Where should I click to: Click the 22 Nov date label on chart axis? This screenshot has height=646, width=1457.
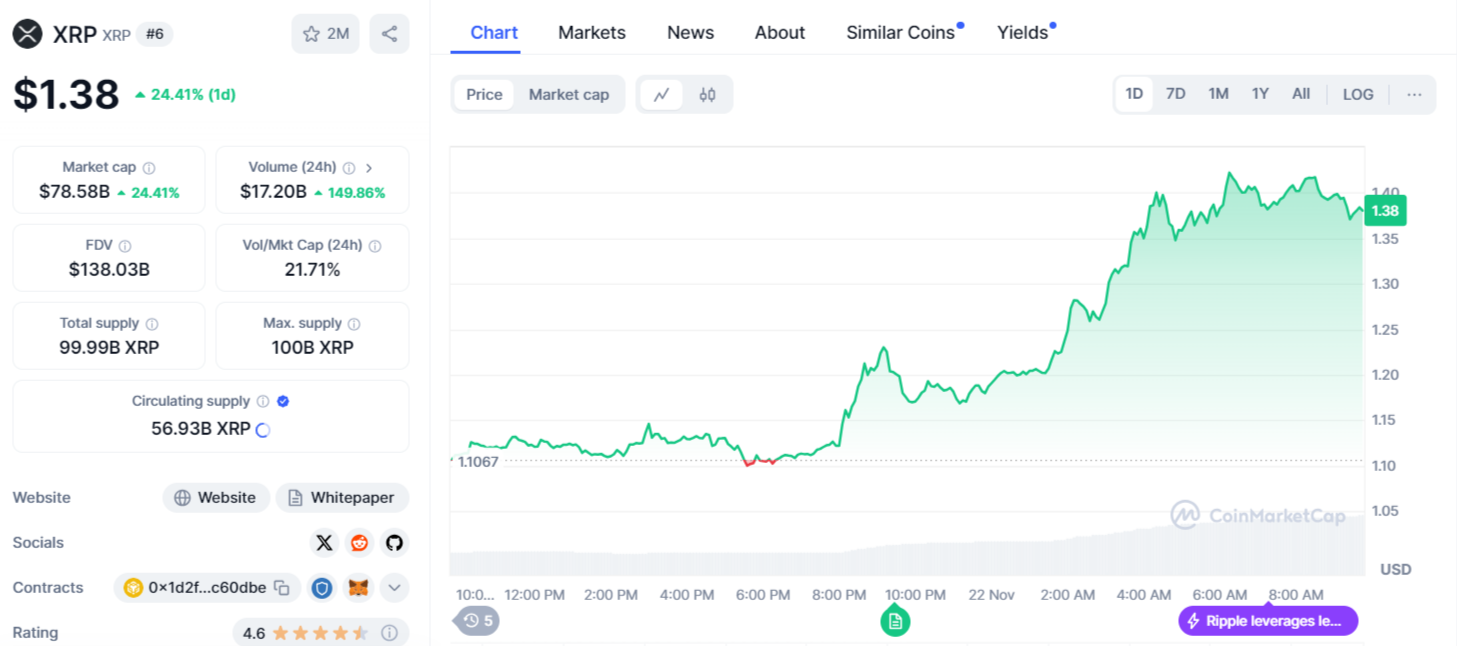coord(991,595)
